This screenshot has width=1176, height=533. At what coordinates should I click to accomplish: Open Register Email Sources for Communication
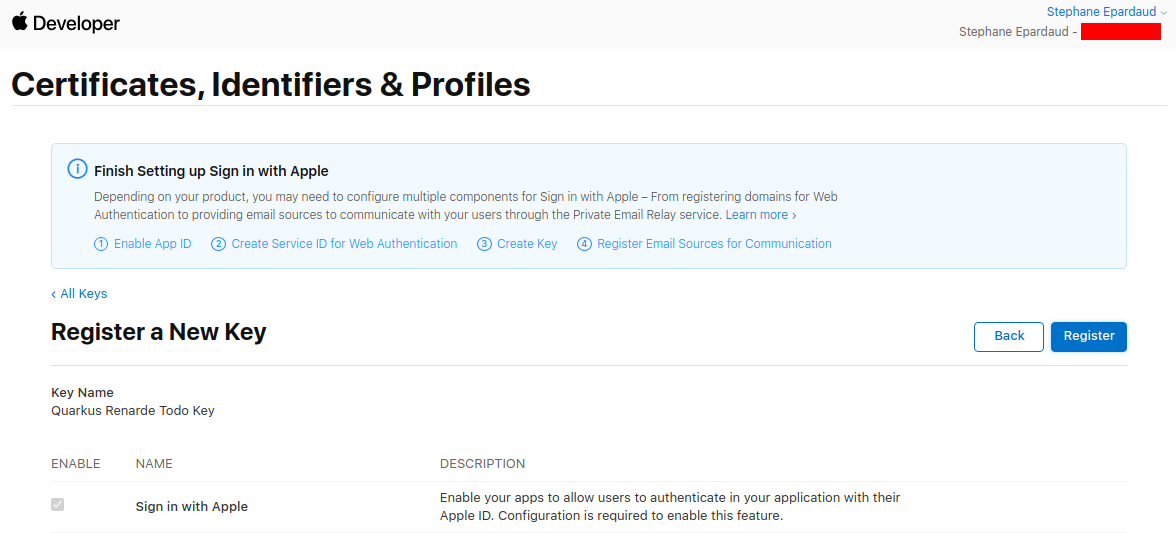(714, 244)
